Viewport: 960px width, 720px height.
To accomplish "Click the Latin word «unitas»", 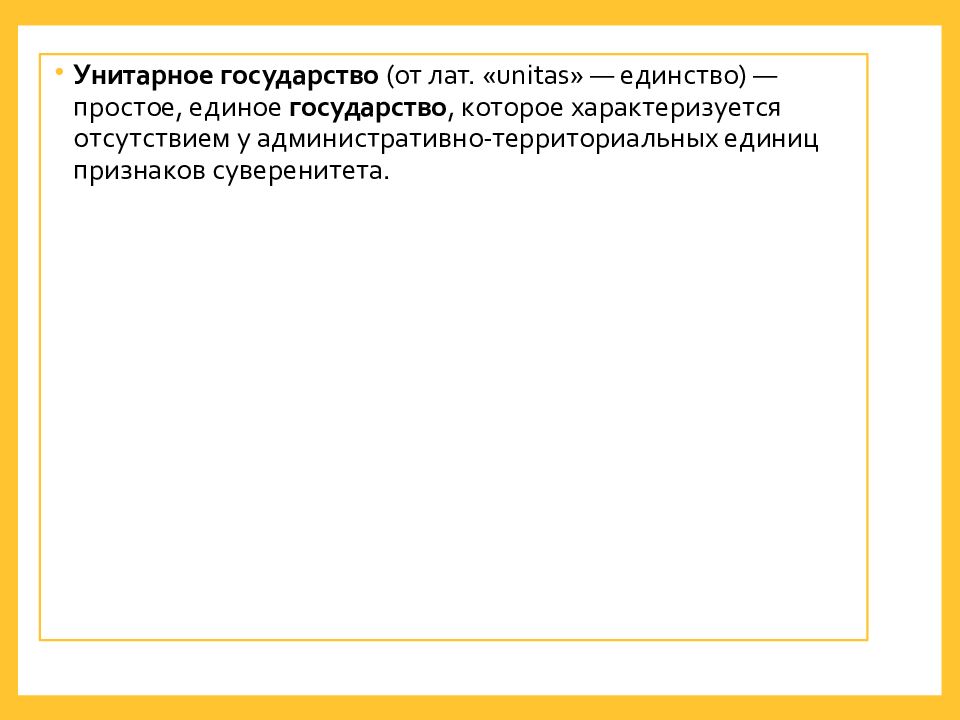I will [x=533, y=76].
